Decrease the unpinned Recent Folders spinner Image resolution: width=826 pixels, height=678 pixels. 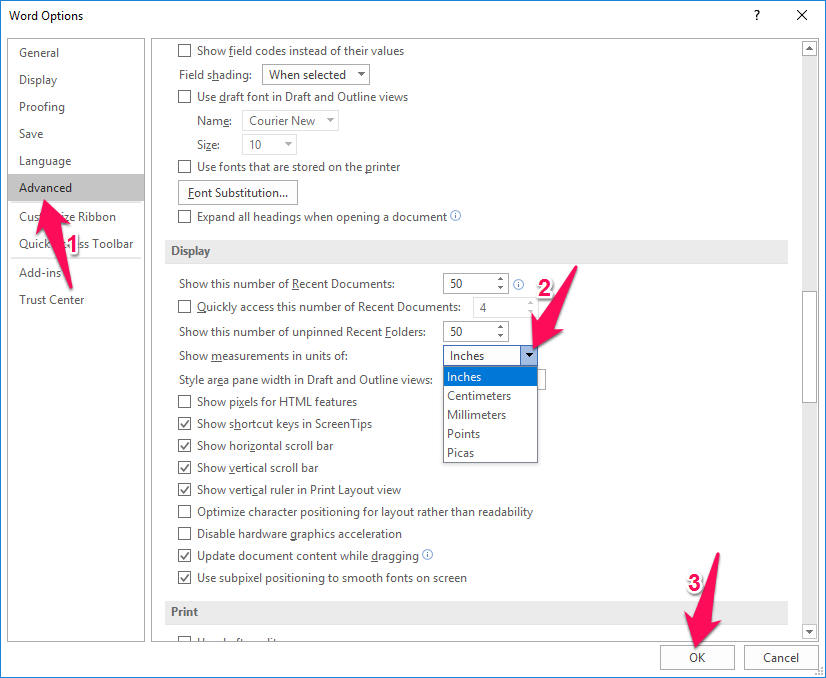coord(501,336)
